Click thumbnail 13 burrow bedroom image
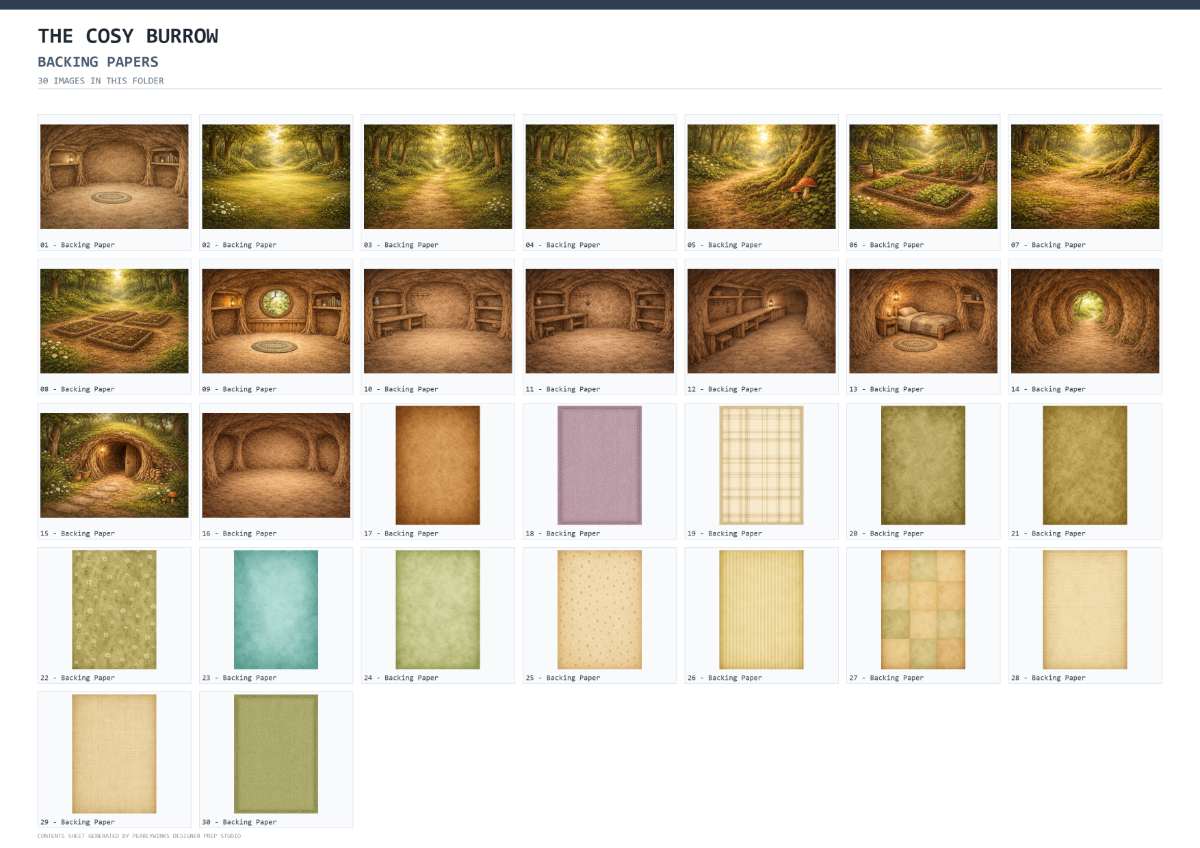This screenshot has width=1200, height=848. (924, 321)
